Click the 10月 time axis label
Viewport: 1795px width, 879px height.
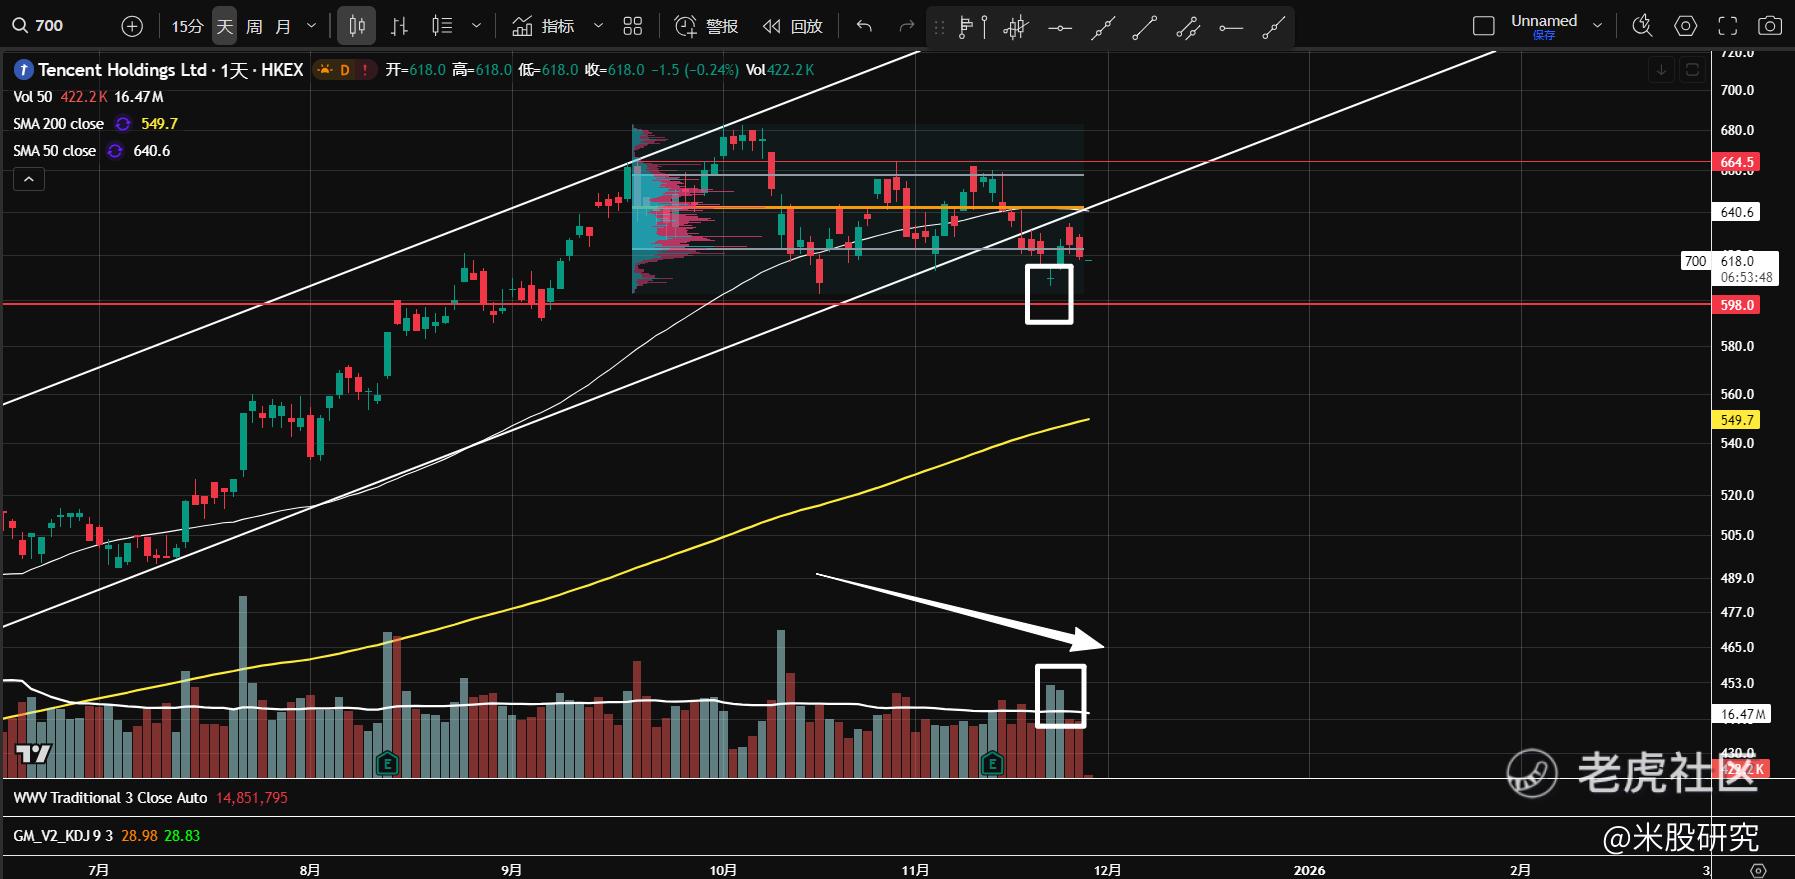(x=723, y=869)
